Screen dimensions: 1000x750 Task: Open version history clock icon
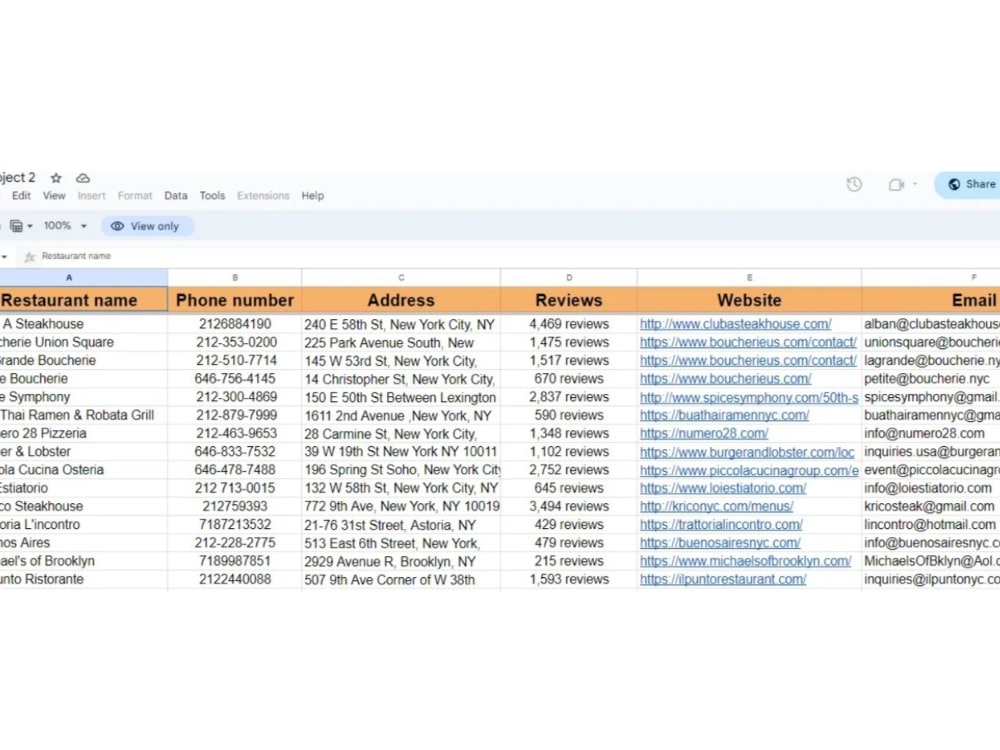[x=854, y=184]
